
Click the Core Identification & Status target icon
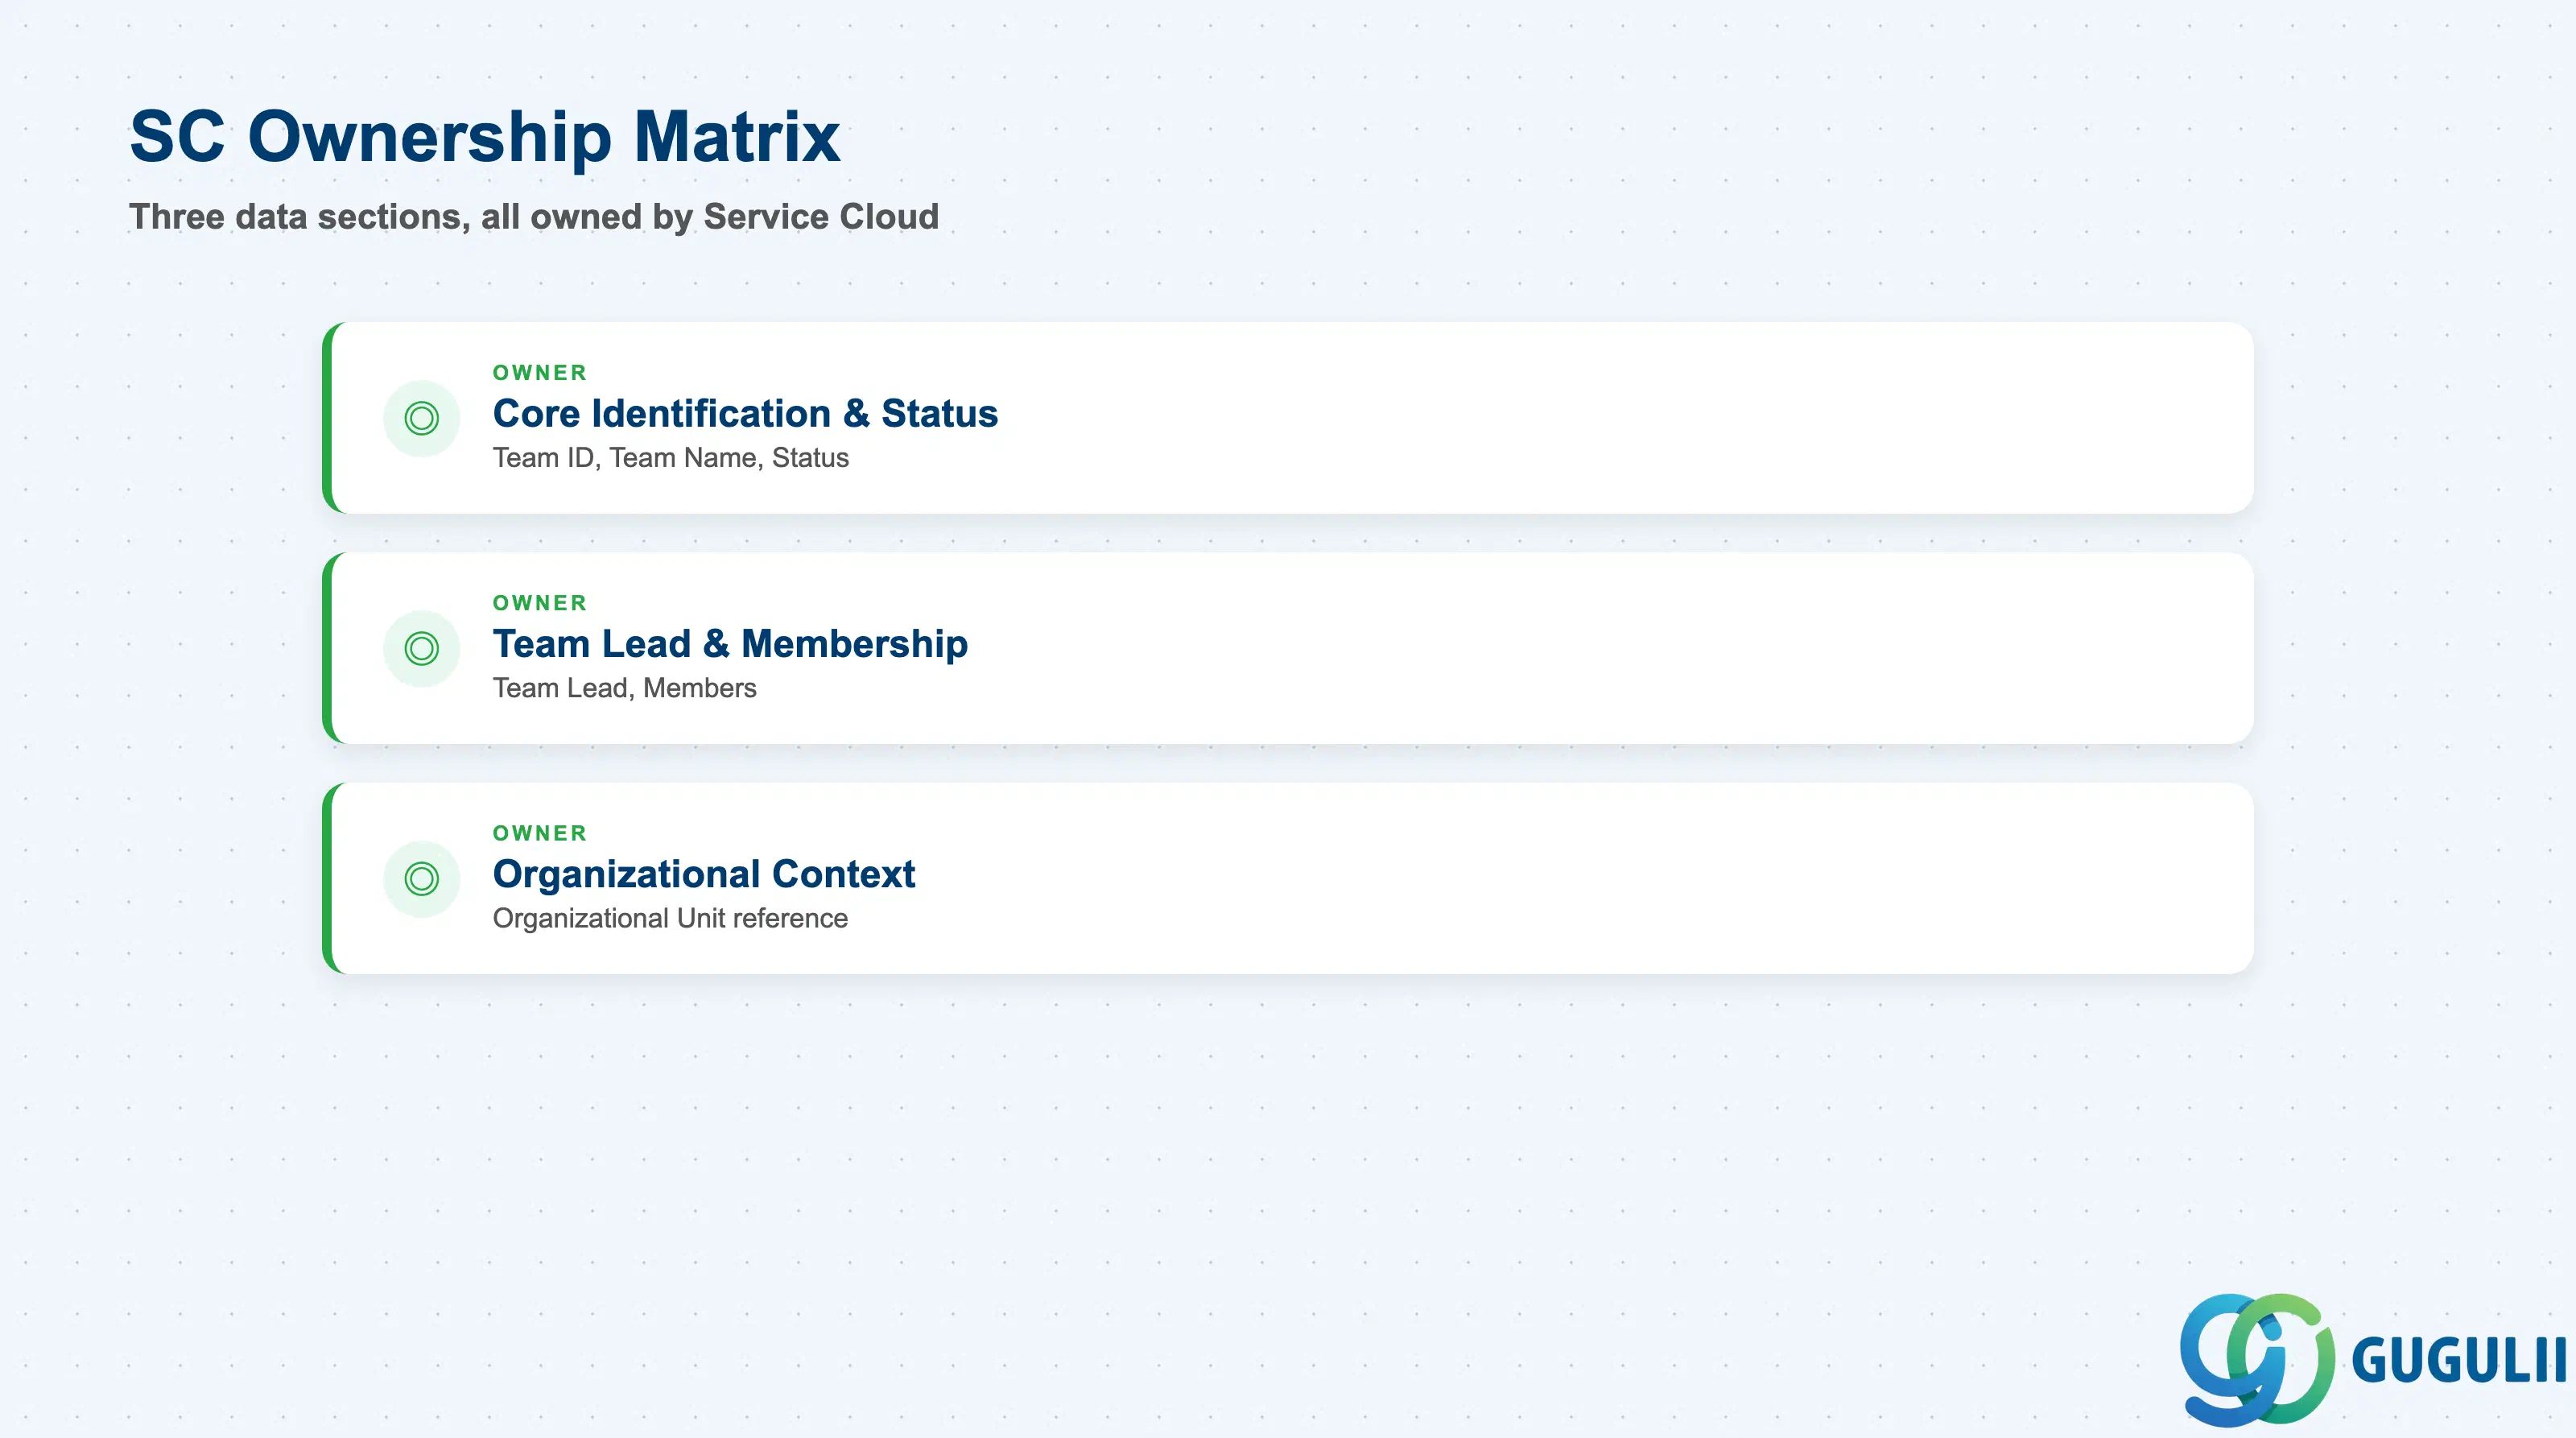tap(421, 418)
